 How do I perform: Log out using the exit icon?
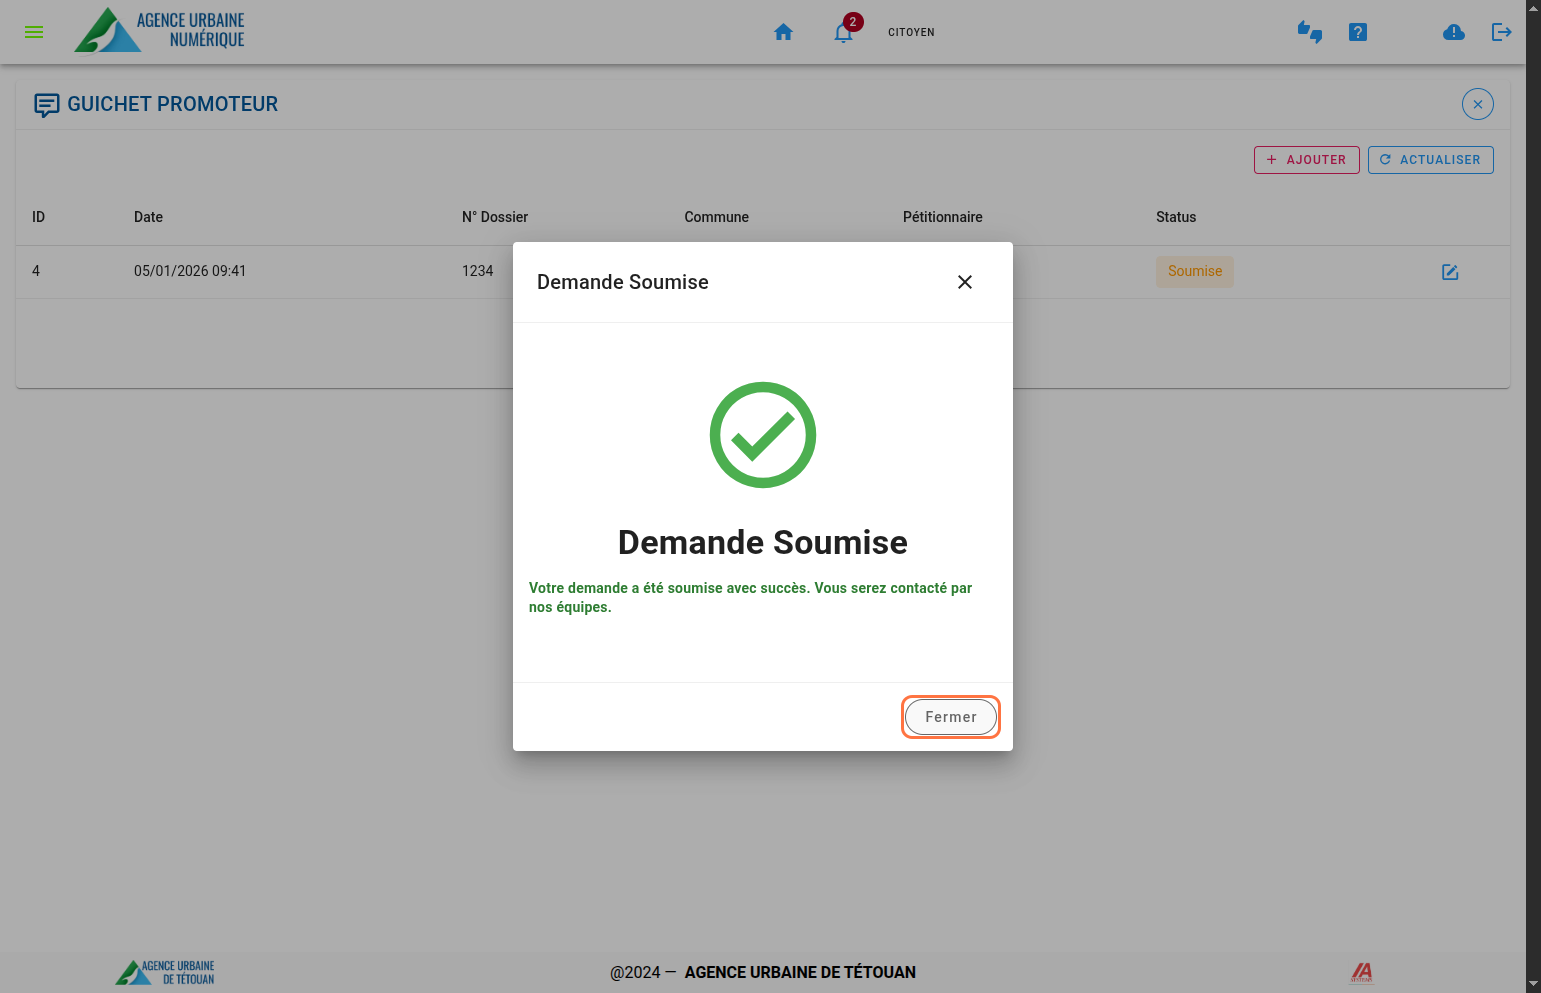pyautogui.click(x=1501, y=32)
